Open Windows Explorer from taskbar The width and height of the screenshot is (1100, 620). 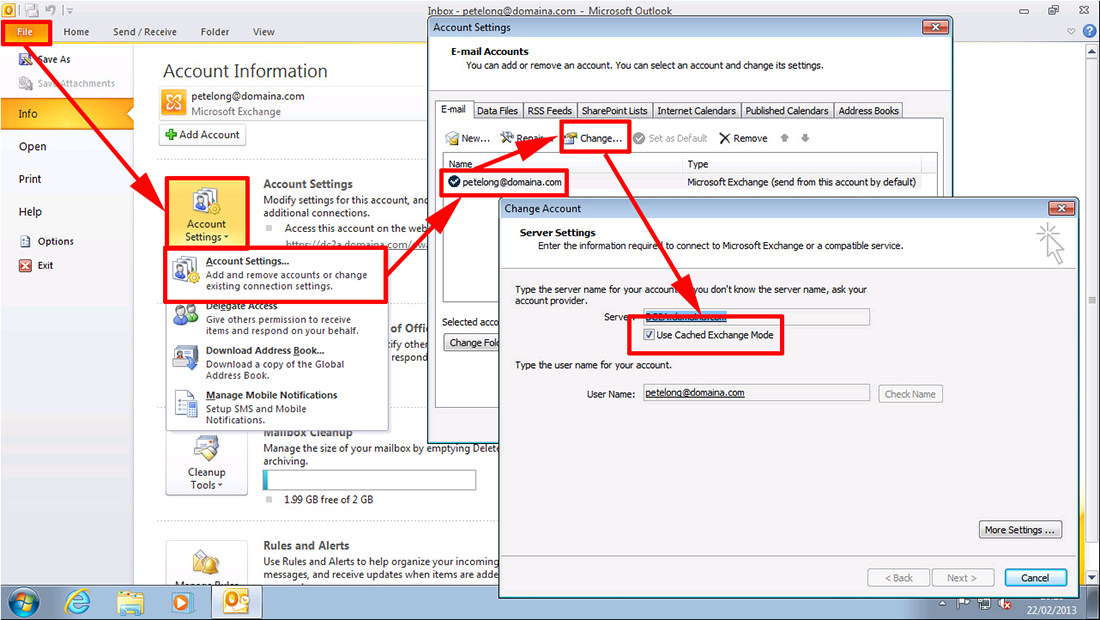[x=130, y=602]
